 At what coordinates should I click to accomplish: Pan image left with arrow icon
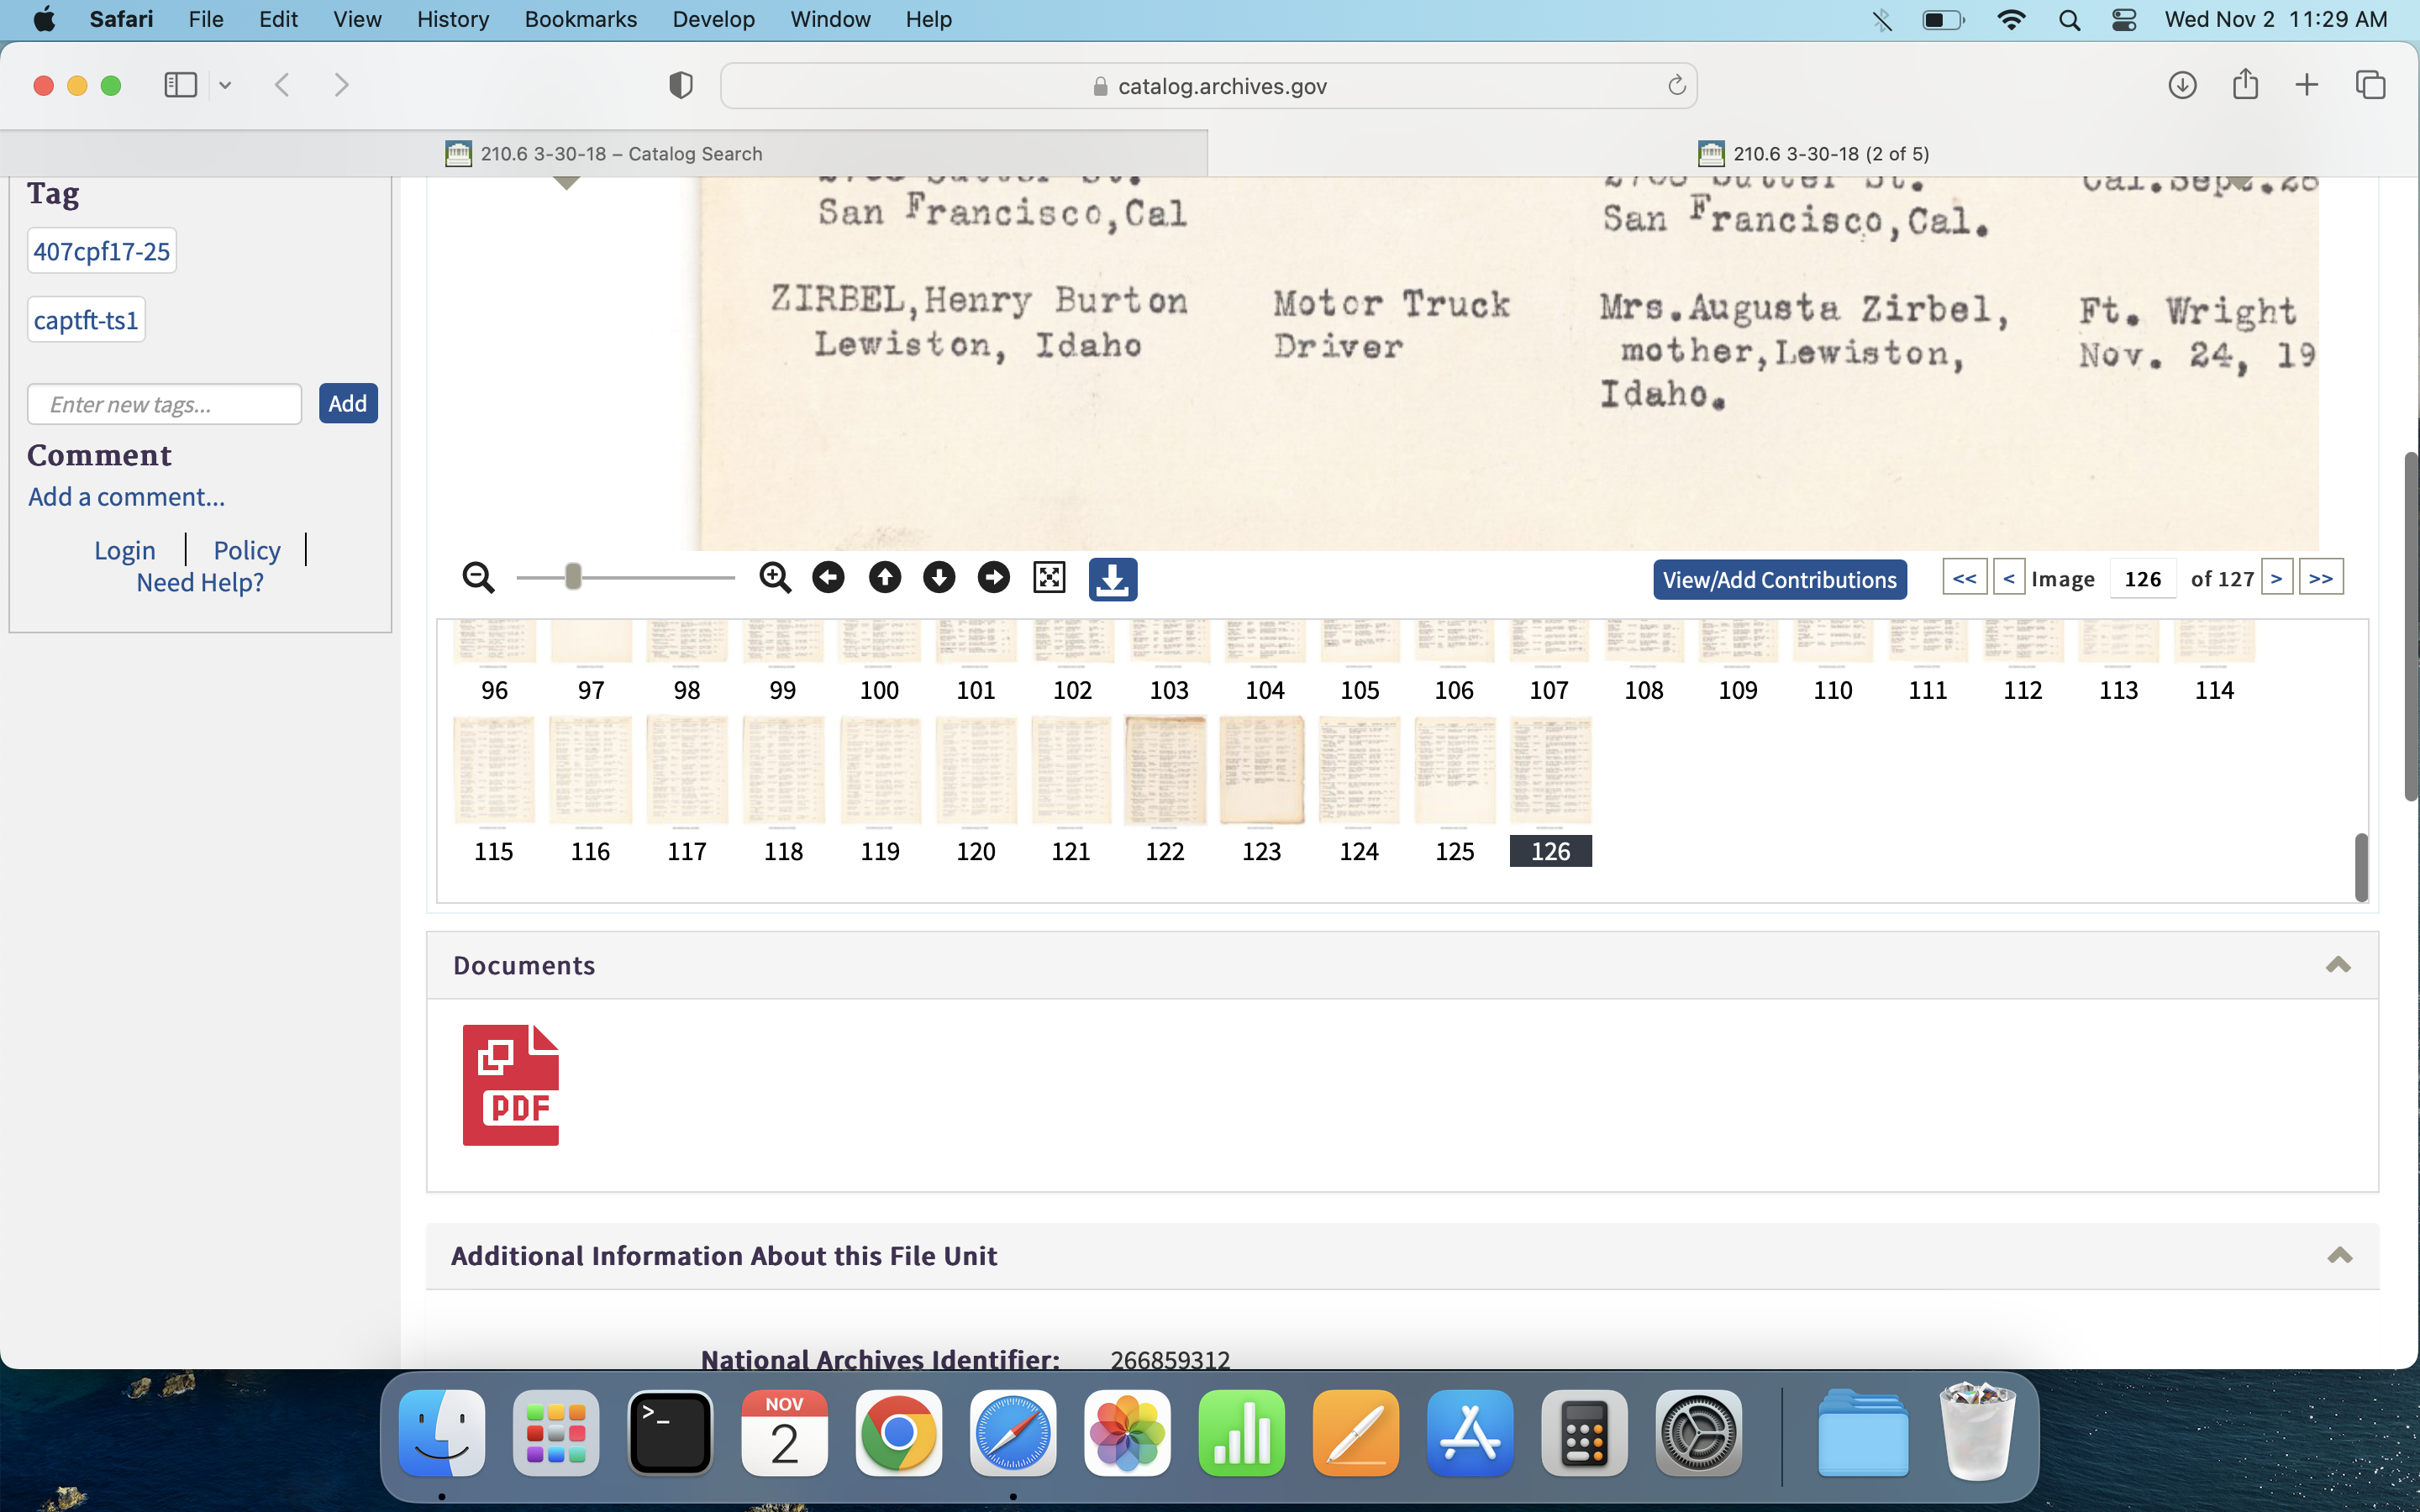pyautogui.click(x=828, y=578)
